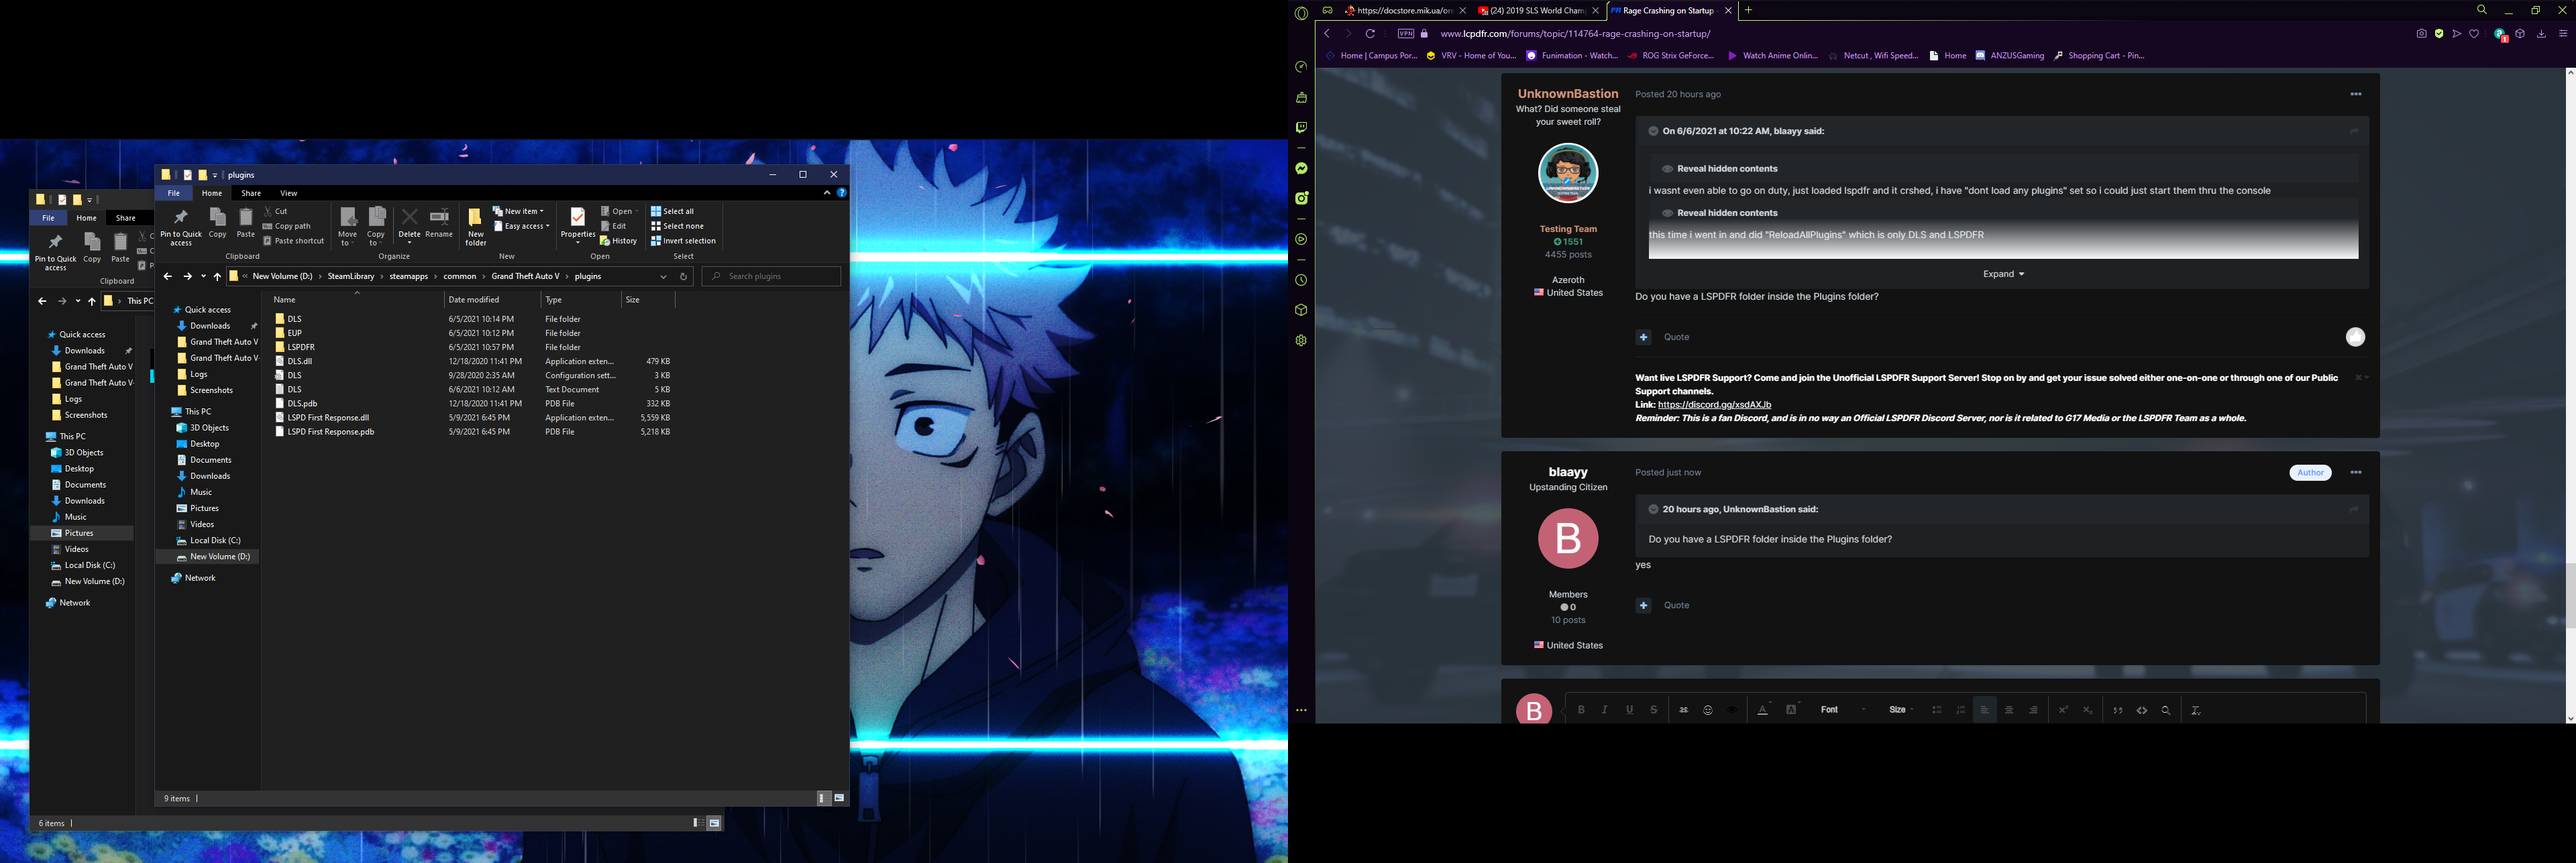The width and height of the screenshot is (2576, 863).
Task: Reveal hidden contents in blaayy's quote
Action: click(1726, 169)
